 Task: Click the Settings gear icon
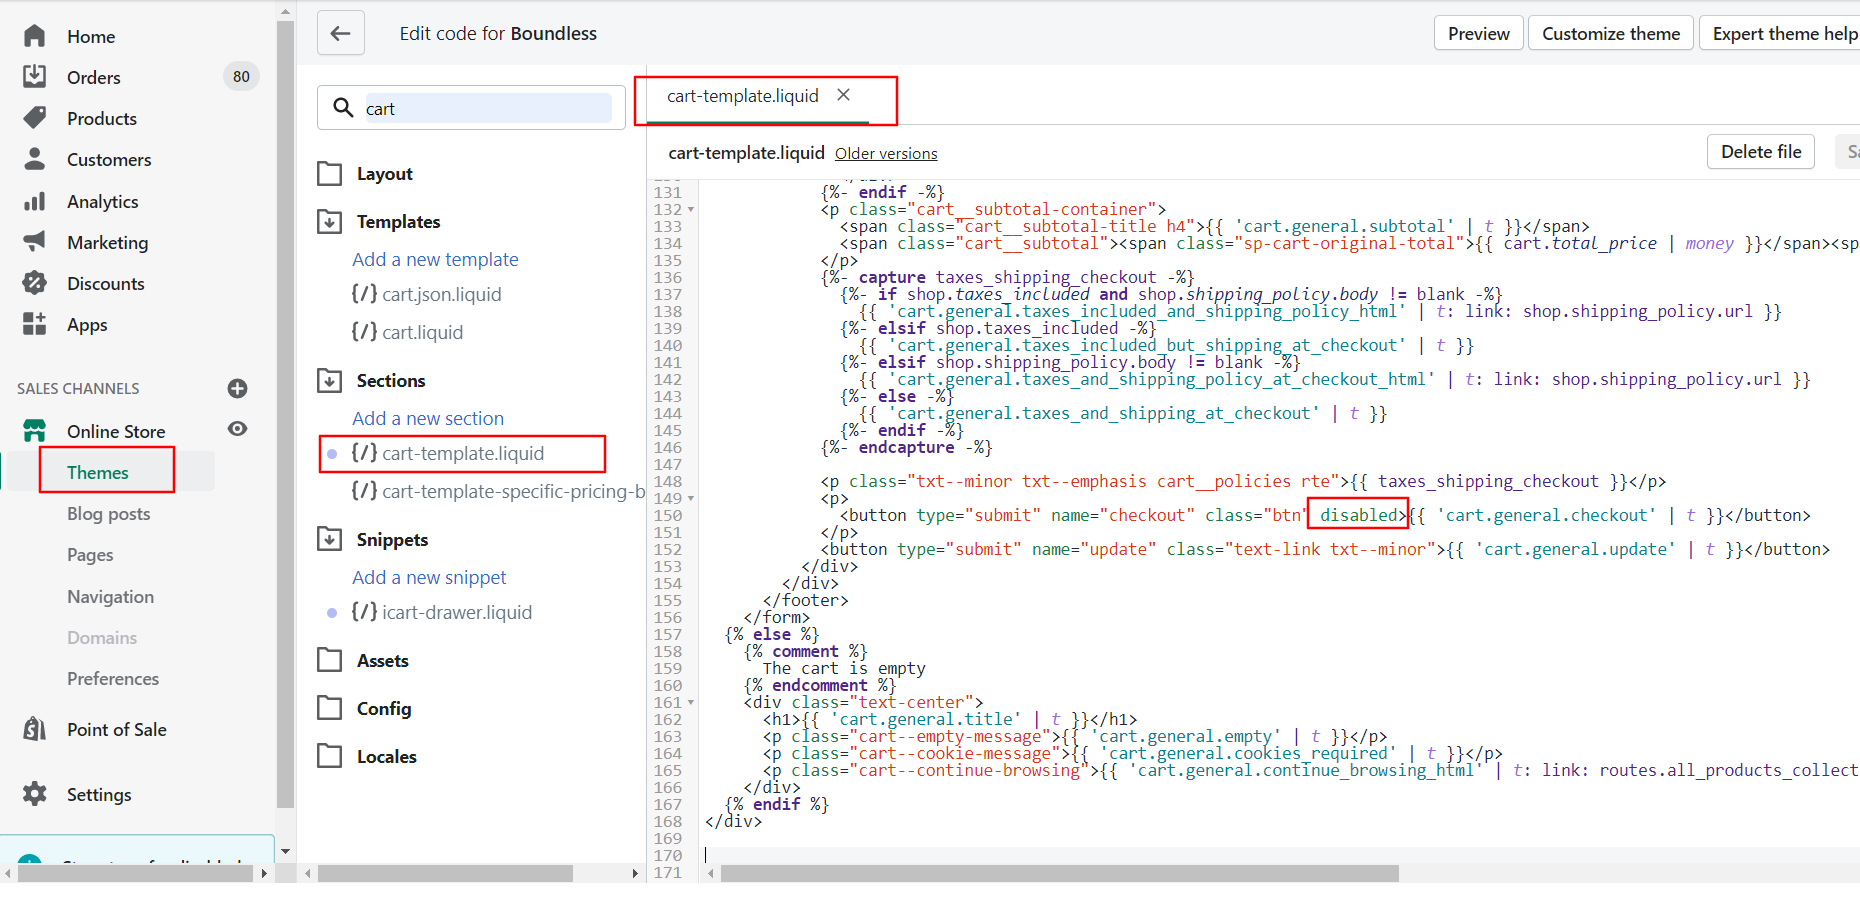pos(35,794)
